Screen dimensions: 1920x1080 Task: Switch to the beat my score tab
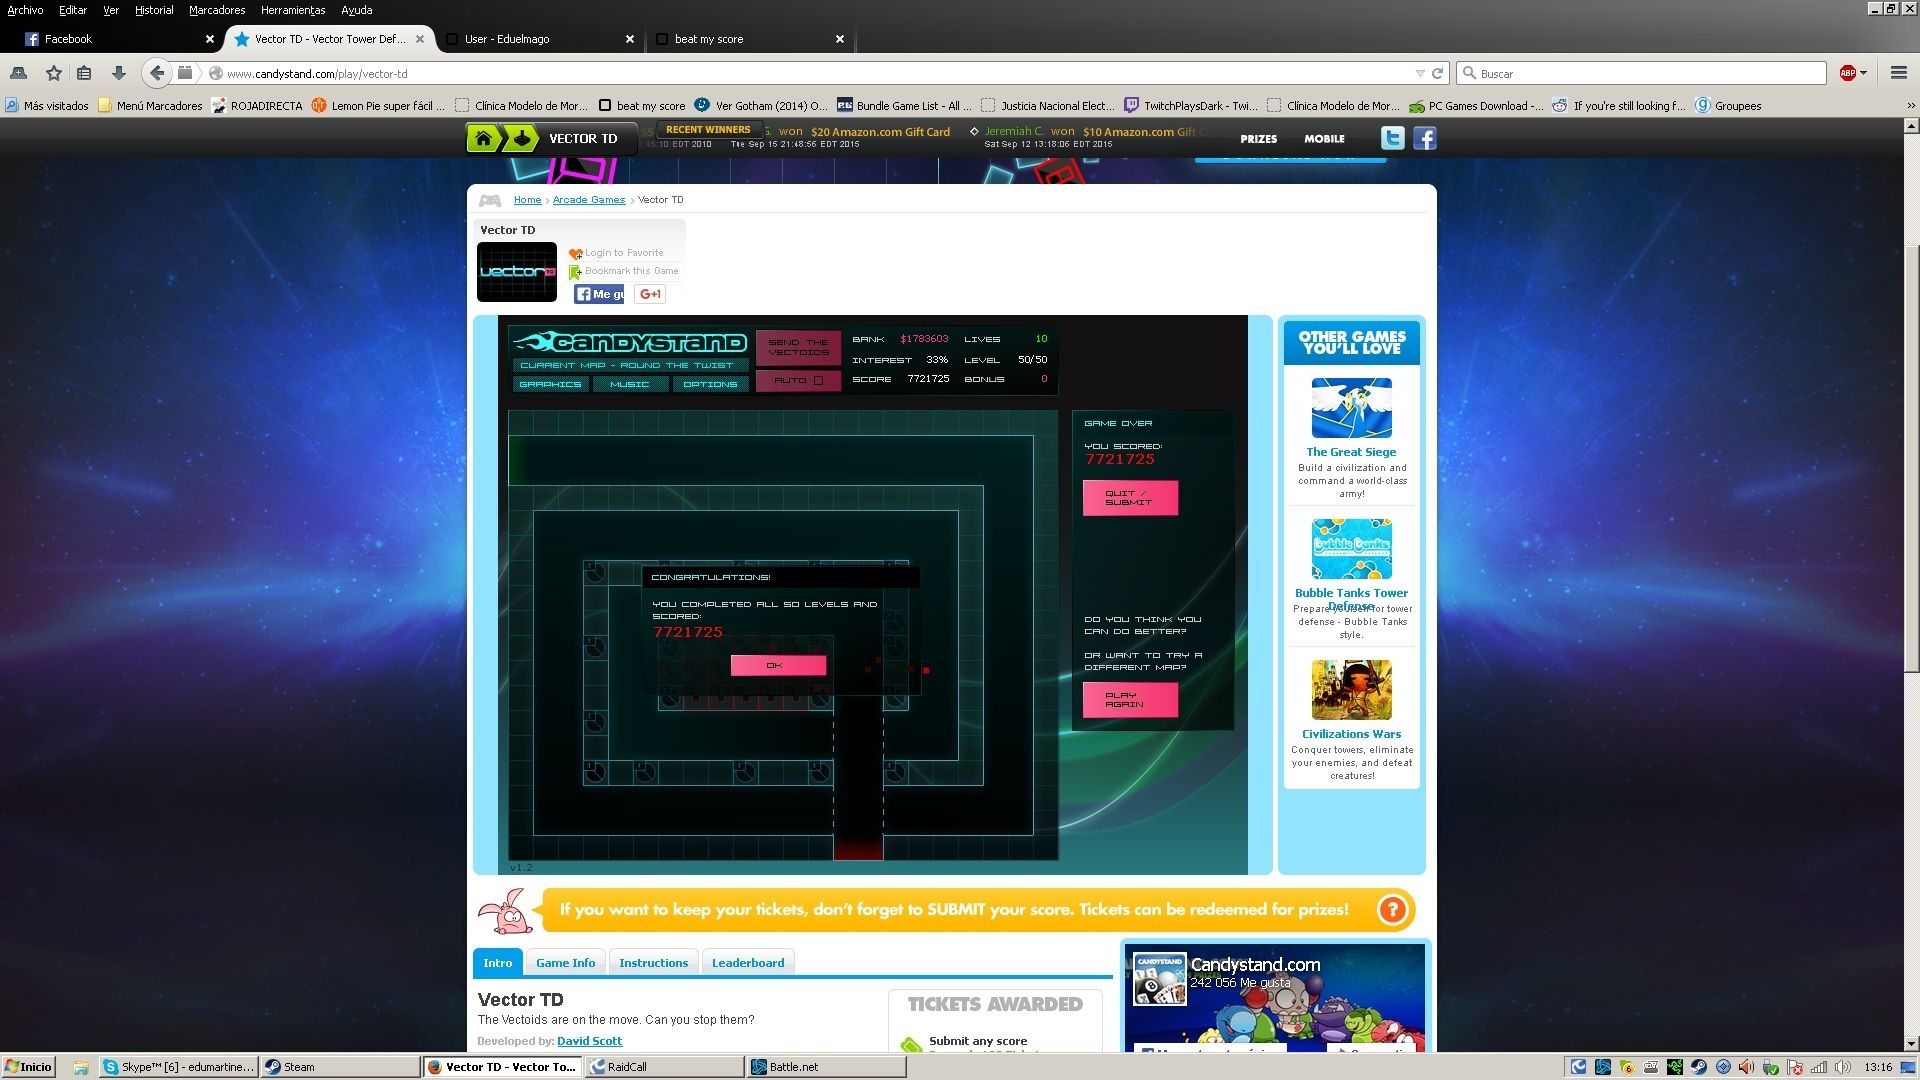(748, 39)
